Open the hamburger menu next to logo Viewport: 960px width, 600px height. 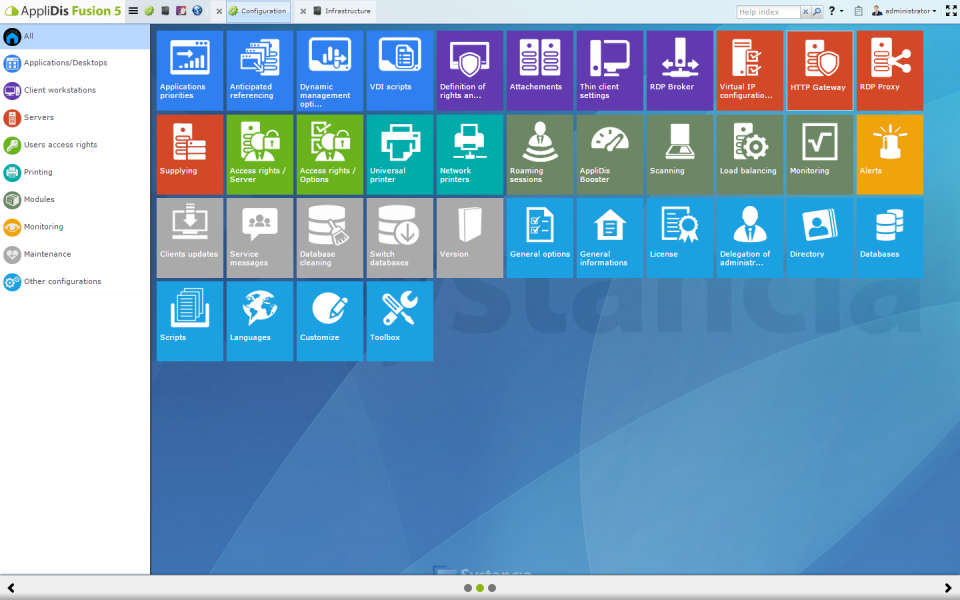point(133,11)
